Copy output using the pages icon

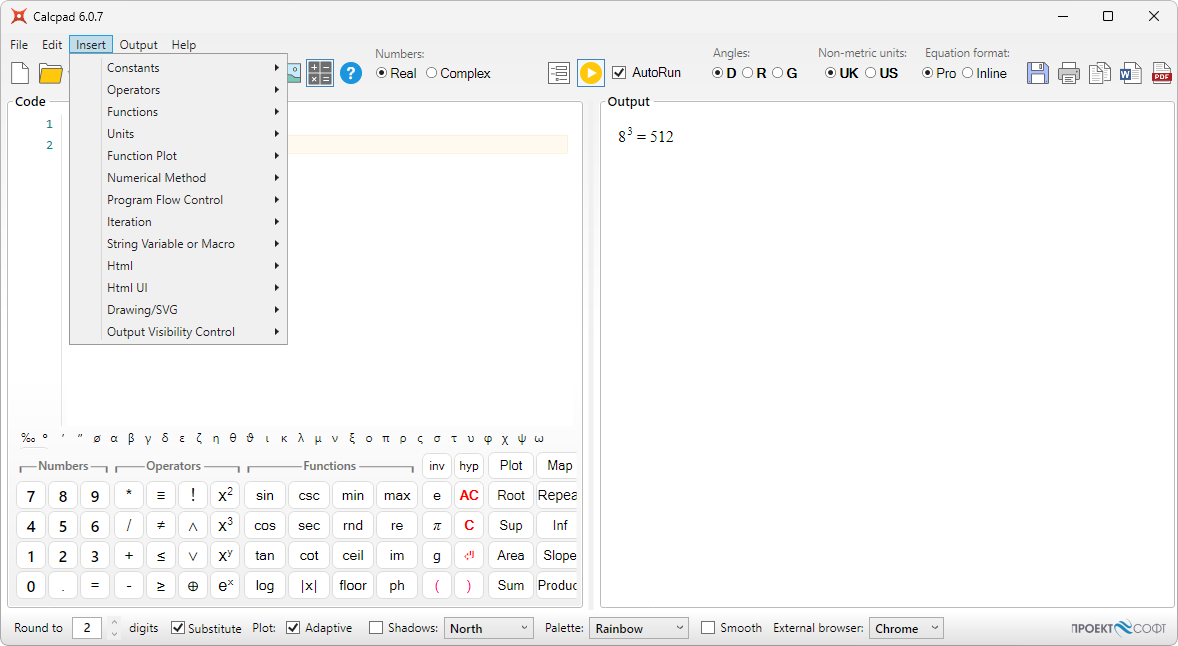(x=1100, y=73)
